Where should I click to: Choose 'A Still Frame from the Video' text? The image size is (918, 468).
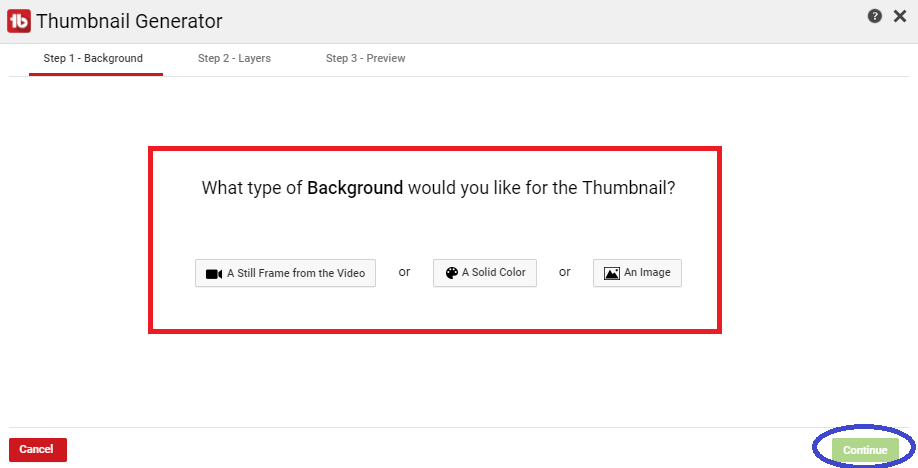tap(297, 273)
